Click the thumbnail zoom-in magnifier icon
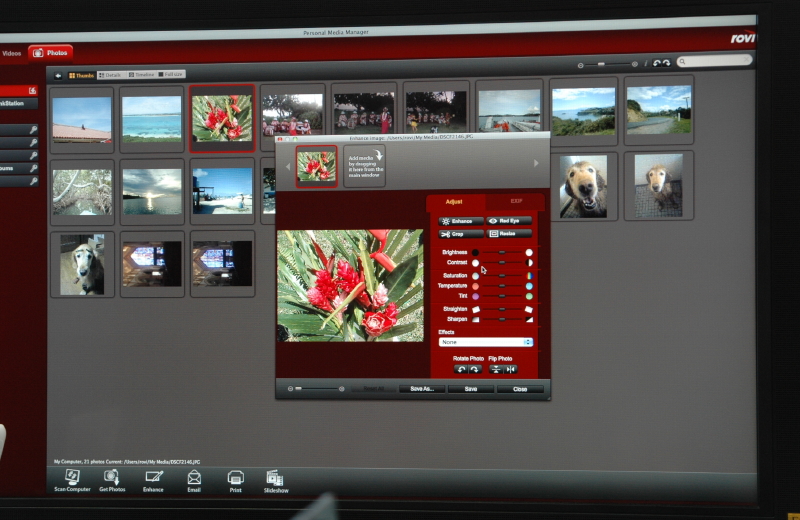Image resolution: width=800 pixels, height=520 pixels. coord(634,64)
